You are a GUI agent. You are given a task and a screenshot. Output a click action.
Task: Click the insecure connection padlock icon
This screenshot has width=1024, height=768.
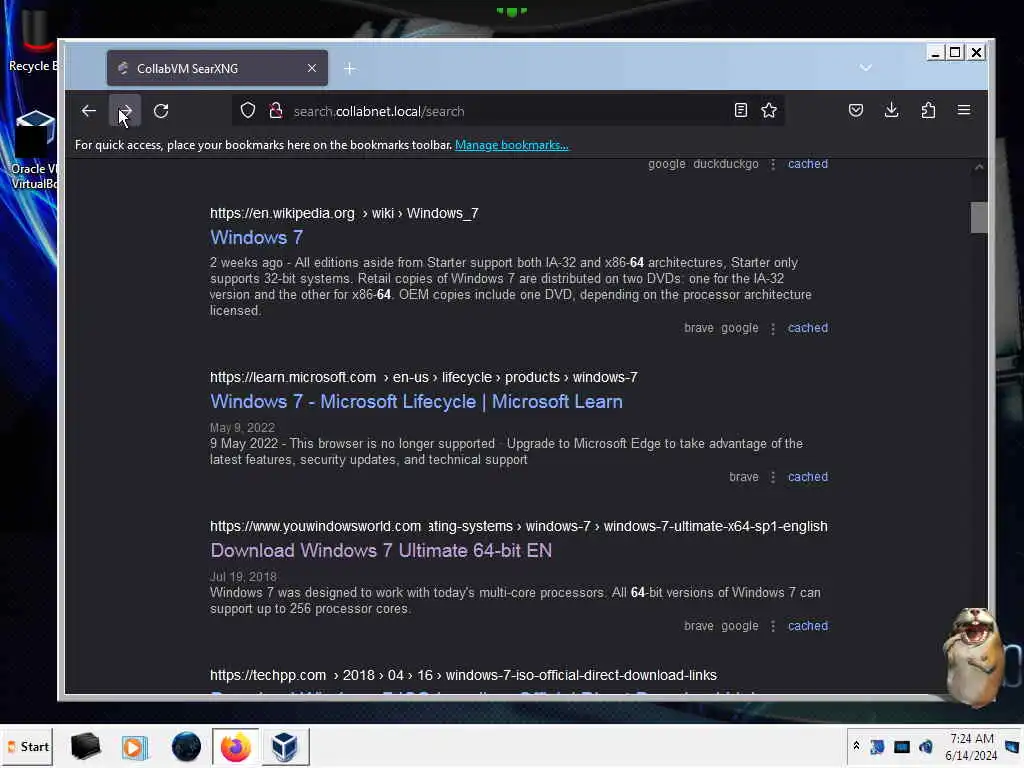click(x=276, y=110)
